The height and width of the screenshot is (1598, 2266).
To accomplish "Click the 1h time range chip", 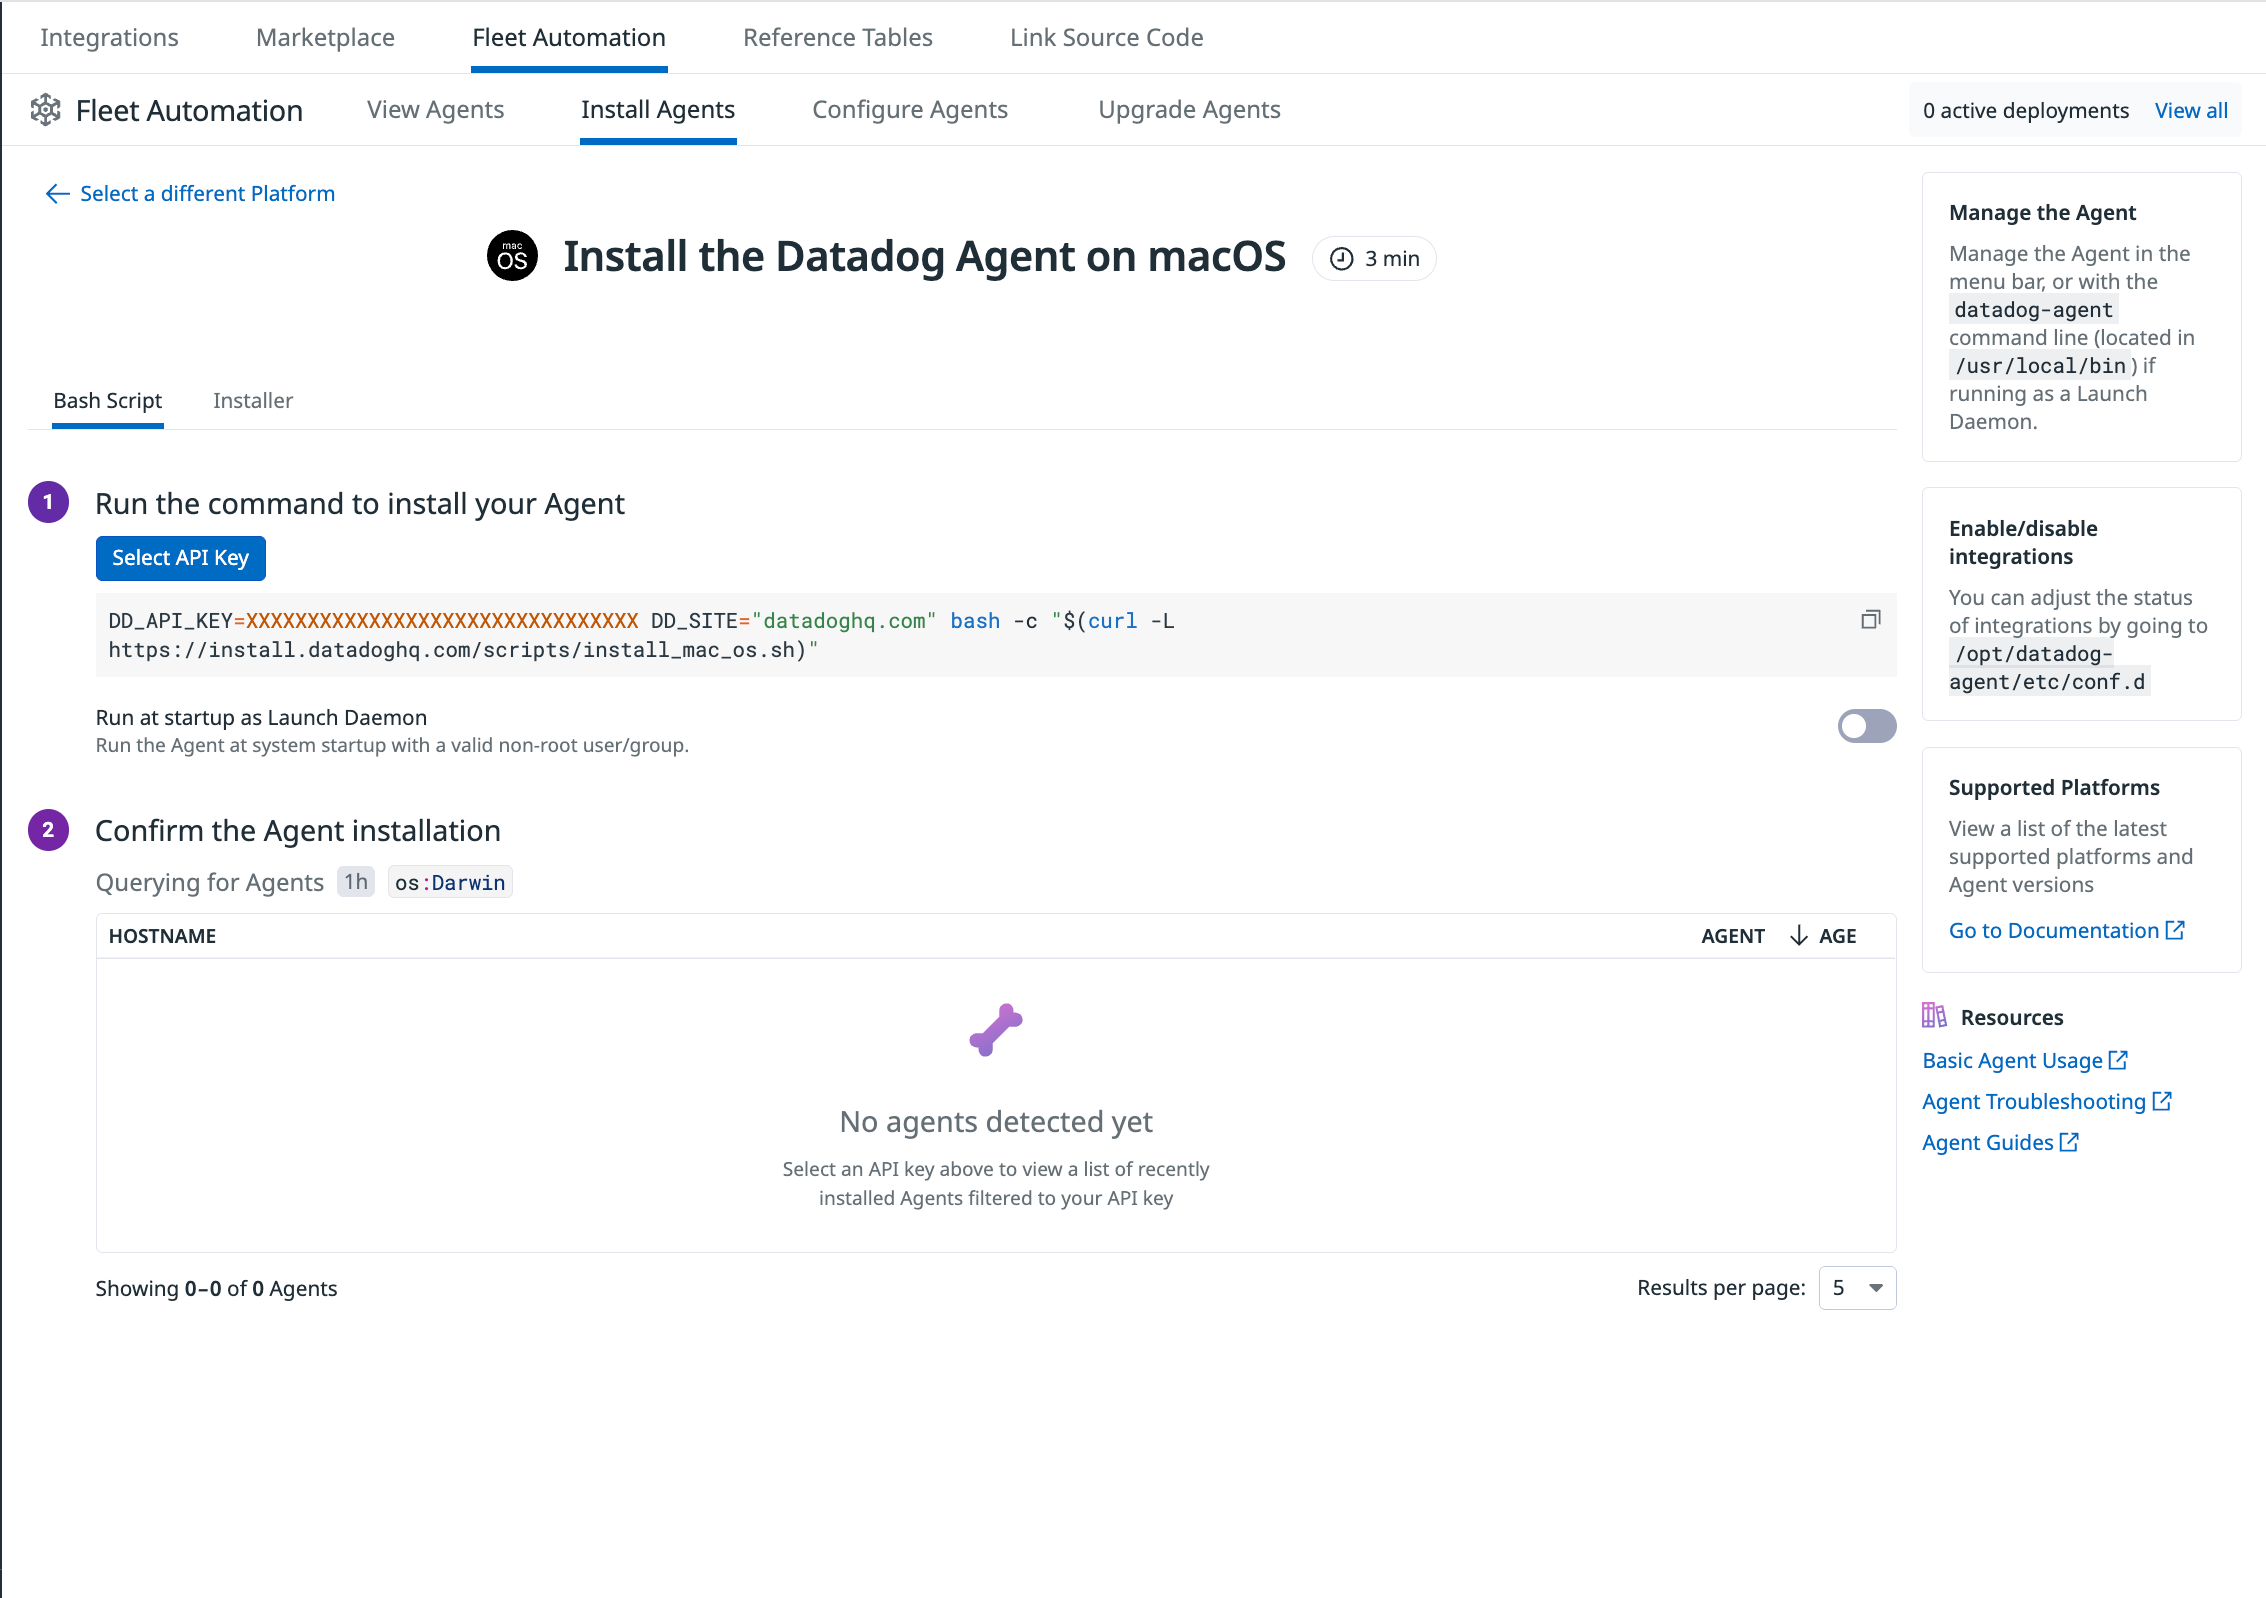I will pyautogui.click(x=356, y=882).
